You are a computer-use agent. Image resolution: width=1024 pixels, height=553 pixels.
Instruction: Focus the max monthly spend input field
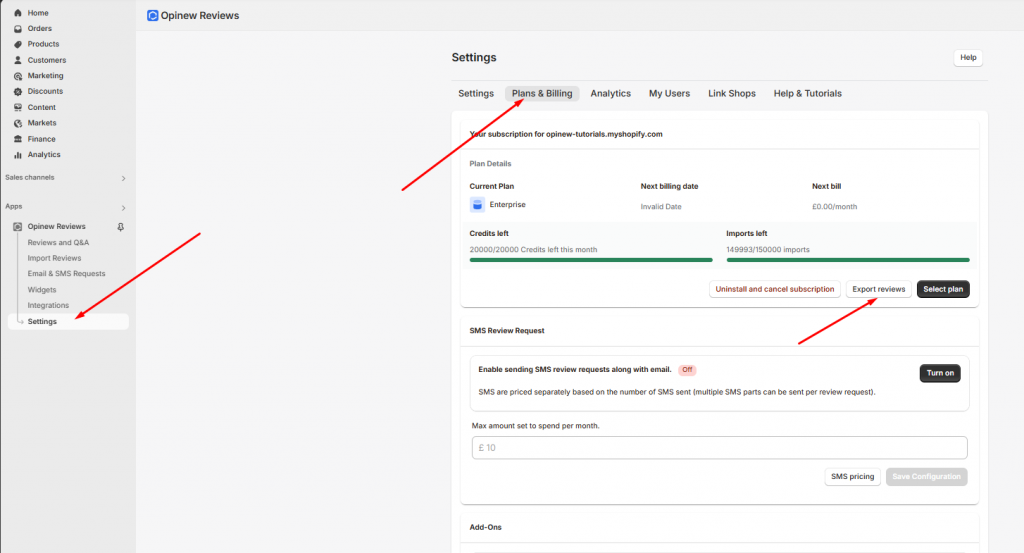point(719,447)
